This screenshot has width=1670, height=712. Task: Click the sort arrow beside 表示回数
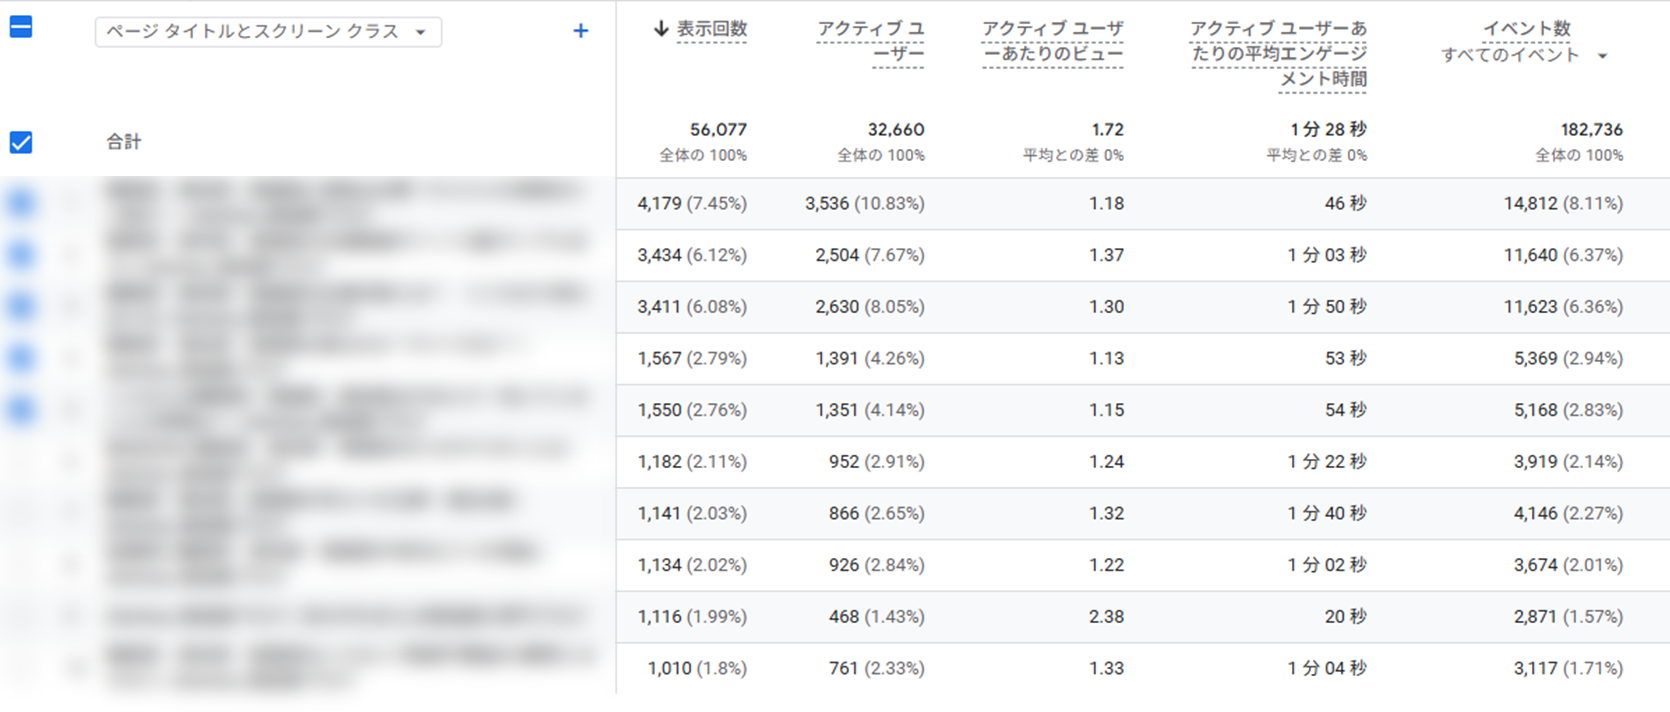[x=660, y=29]
